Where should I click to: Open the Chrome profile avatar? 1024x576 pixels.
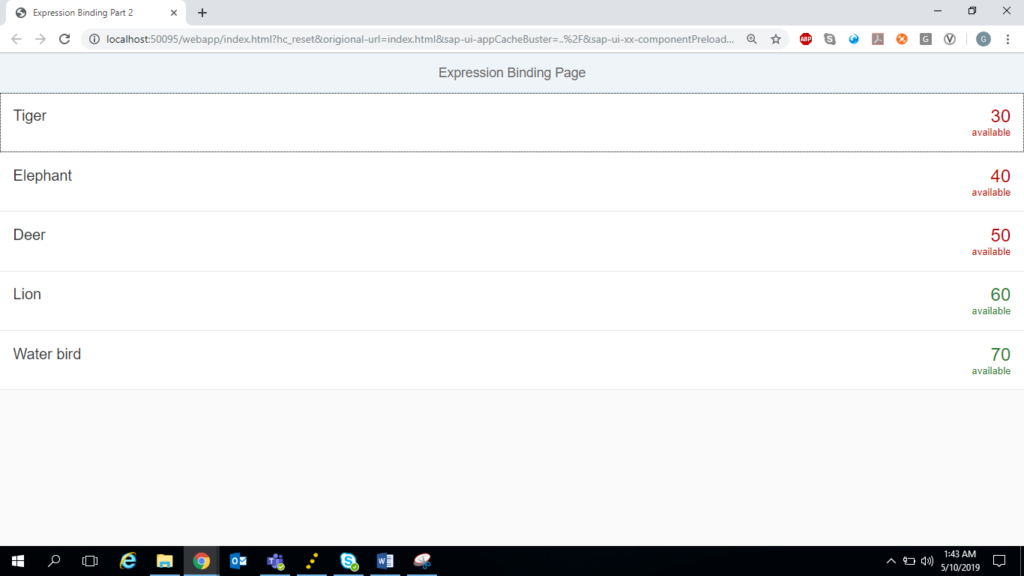tap(984, 39)
